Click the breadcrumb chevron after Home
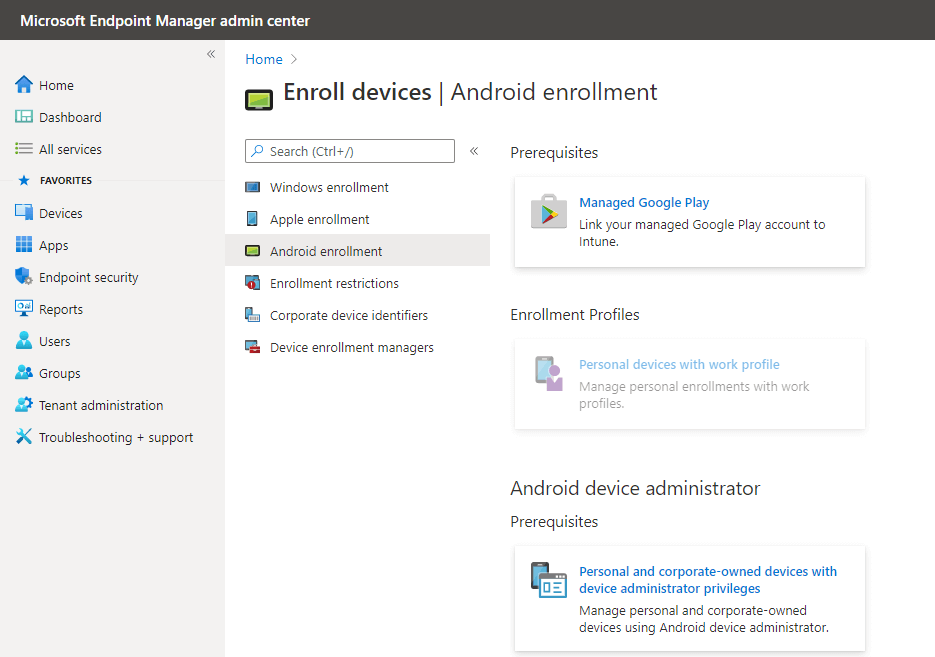 [x=294, y=59]
